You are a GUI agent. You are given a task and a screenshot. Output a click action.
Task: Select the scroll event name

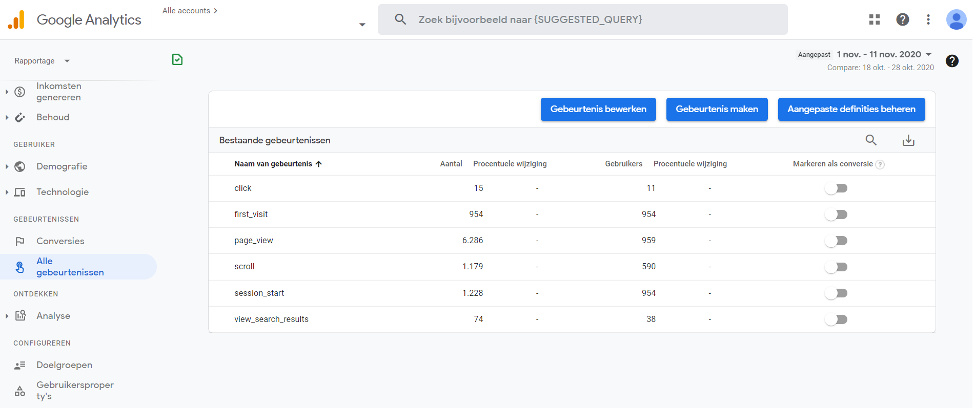click(245, 267)
